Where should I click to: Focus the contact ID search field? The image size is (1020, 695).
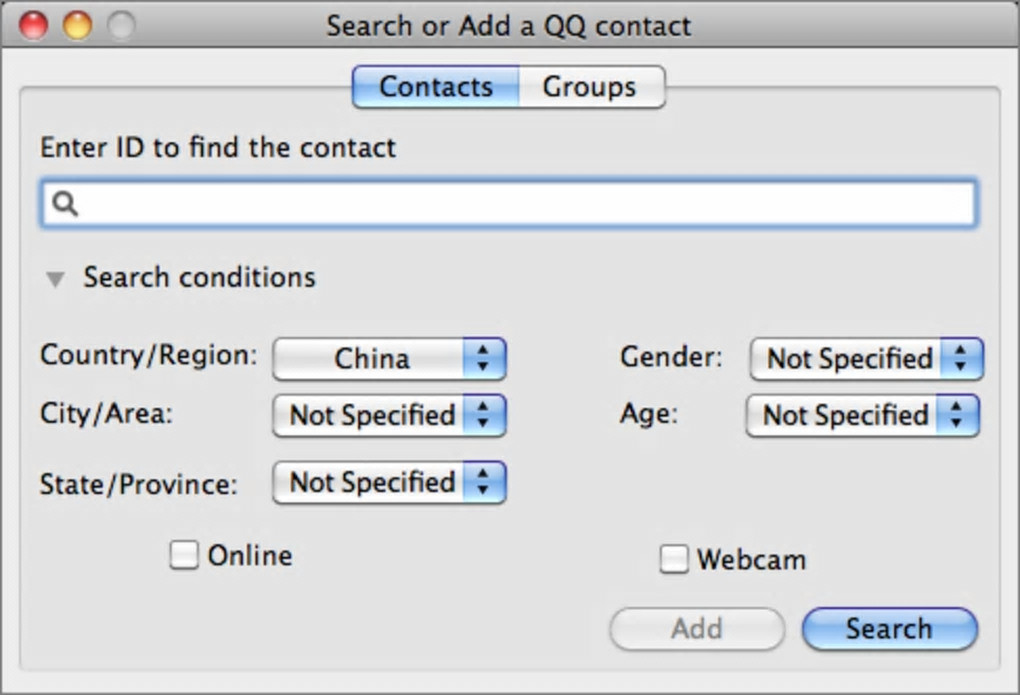point(520,205)
